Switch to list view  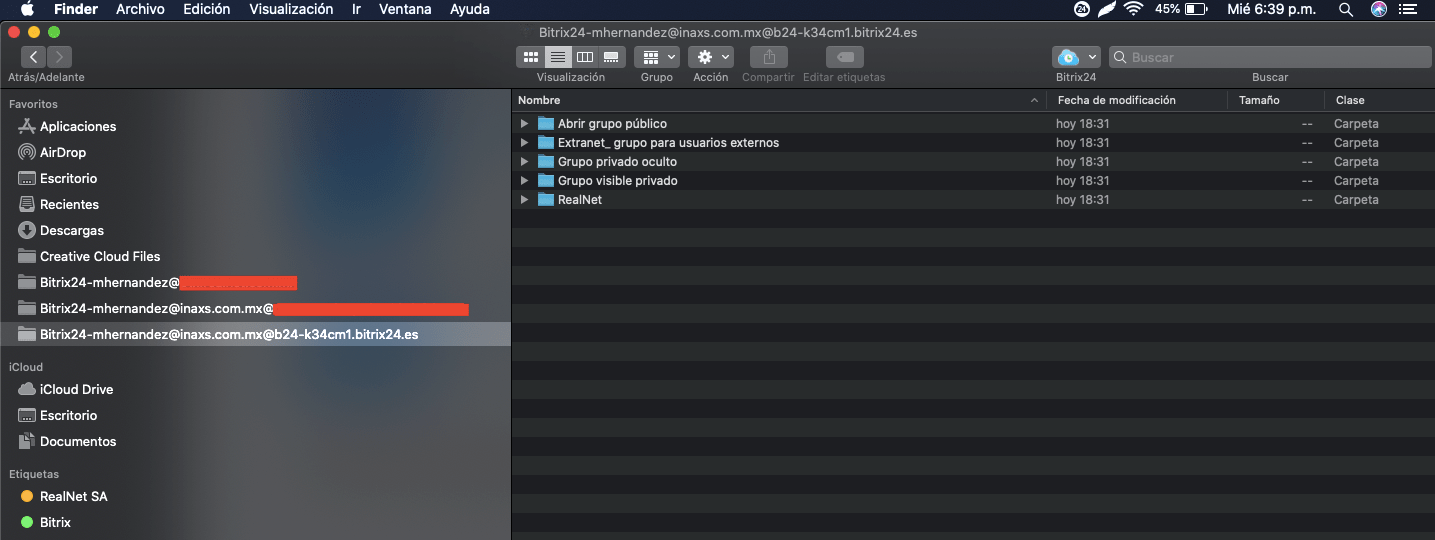[558, 57]
